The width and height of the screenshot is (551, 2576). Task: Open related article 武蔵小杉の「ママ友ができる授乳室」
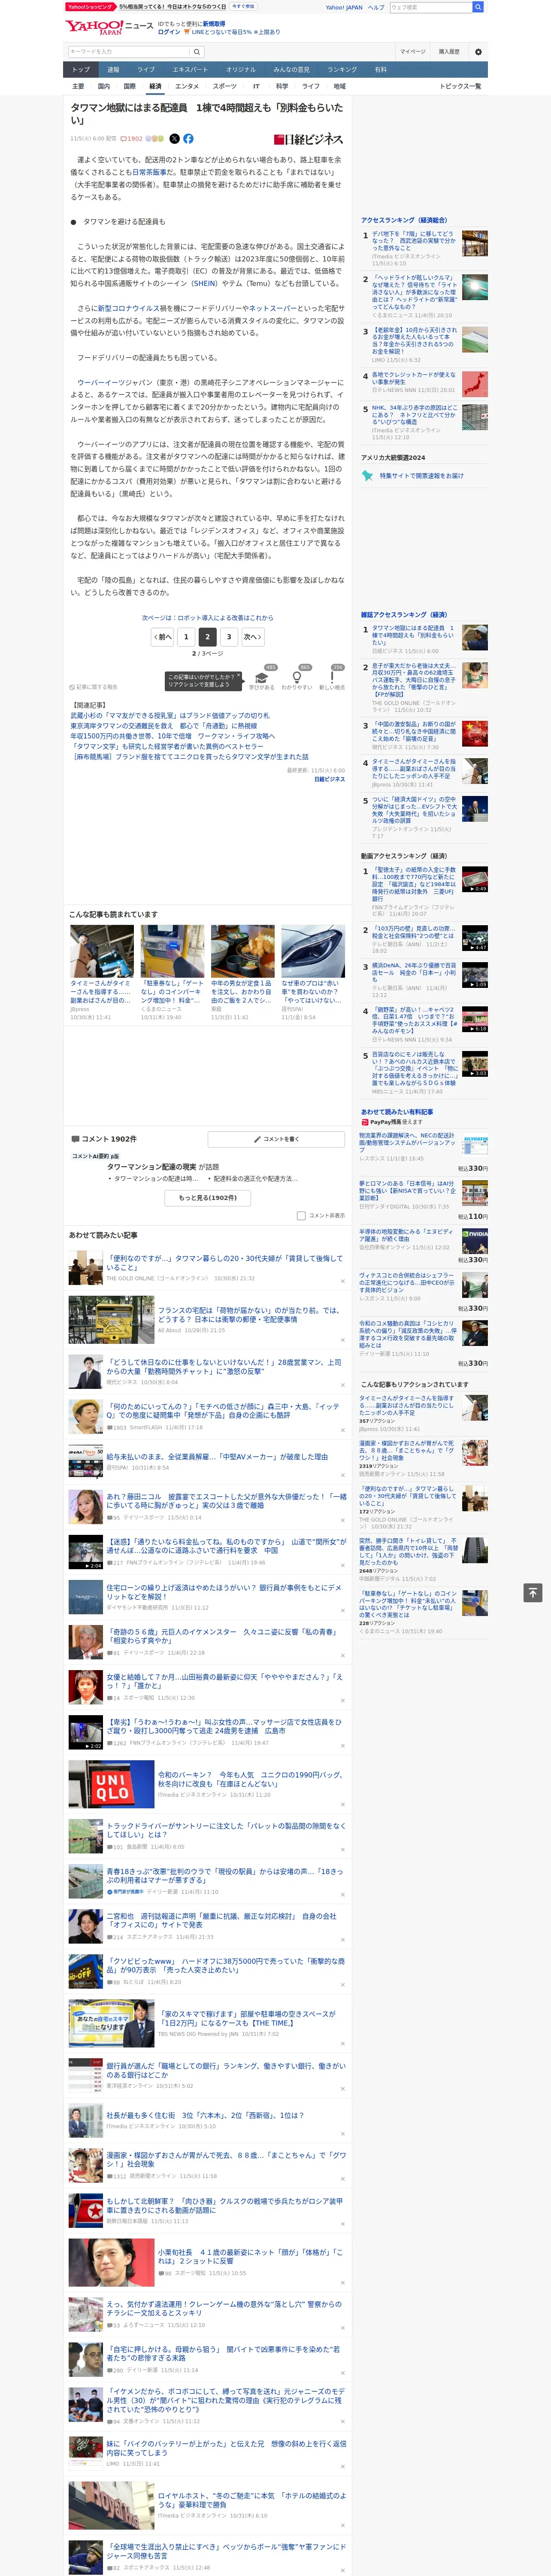tap(170, 716)
